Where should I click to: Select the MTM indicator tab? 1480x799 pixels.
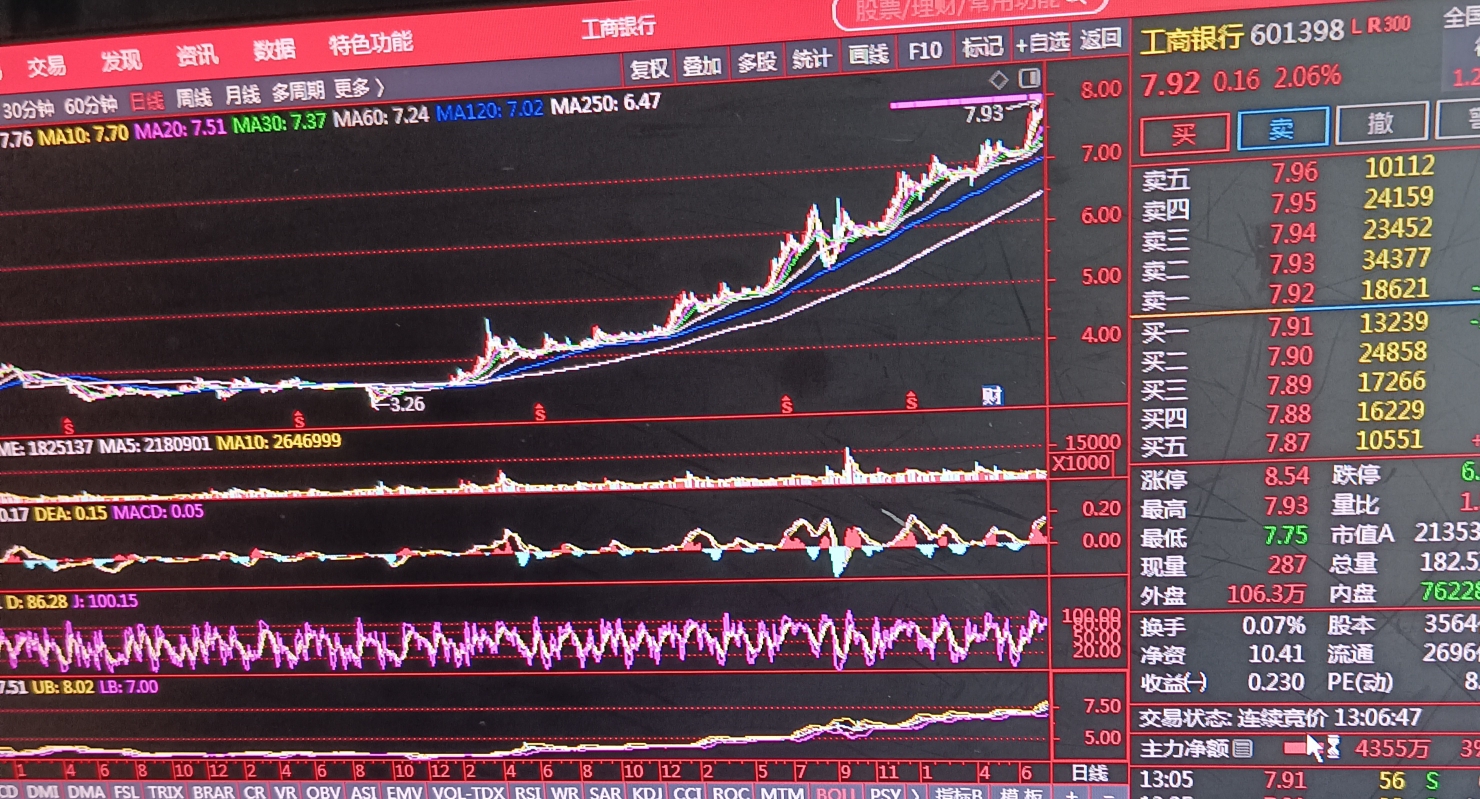pos(782,792)
